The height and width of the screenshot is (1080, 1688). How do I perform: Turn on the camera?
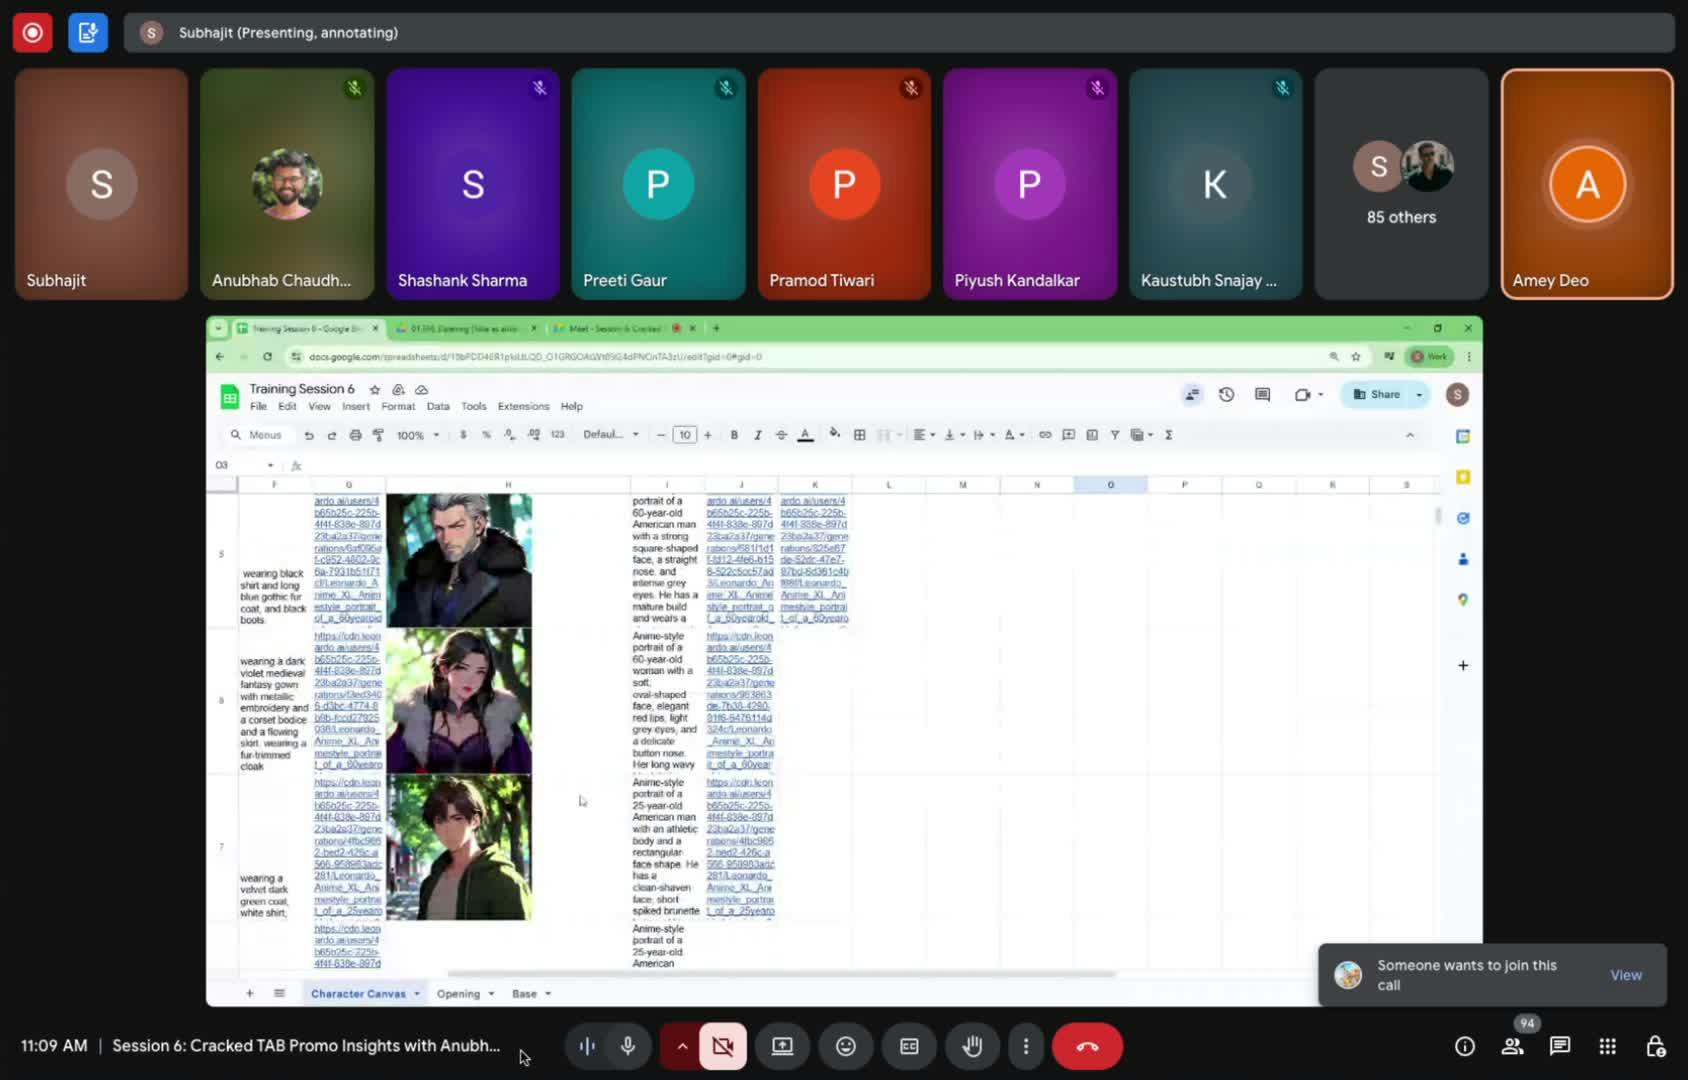tap(723, 1046)
